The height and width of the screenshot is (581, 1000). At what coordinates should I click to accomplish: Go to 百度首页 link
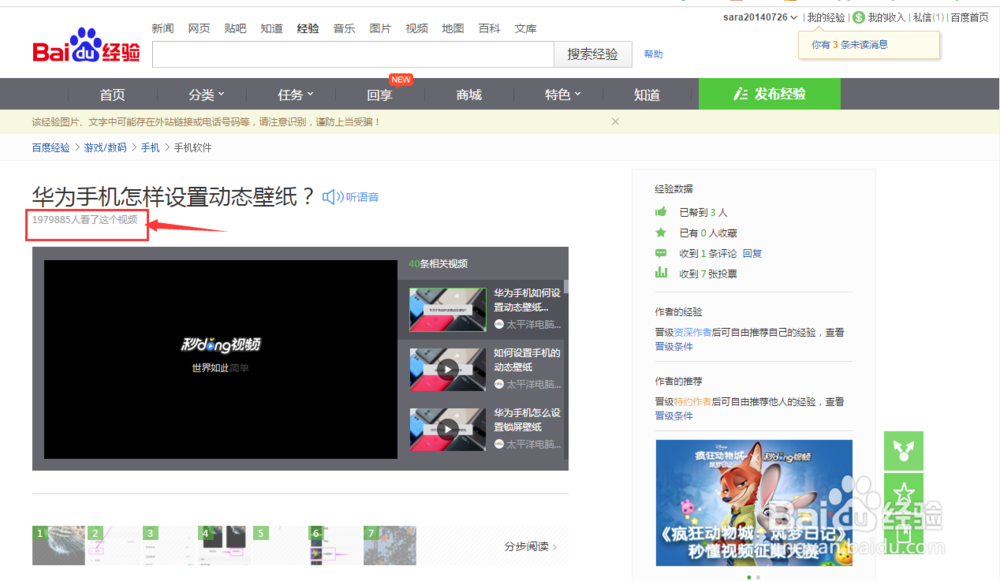click(x=969, y=17)
